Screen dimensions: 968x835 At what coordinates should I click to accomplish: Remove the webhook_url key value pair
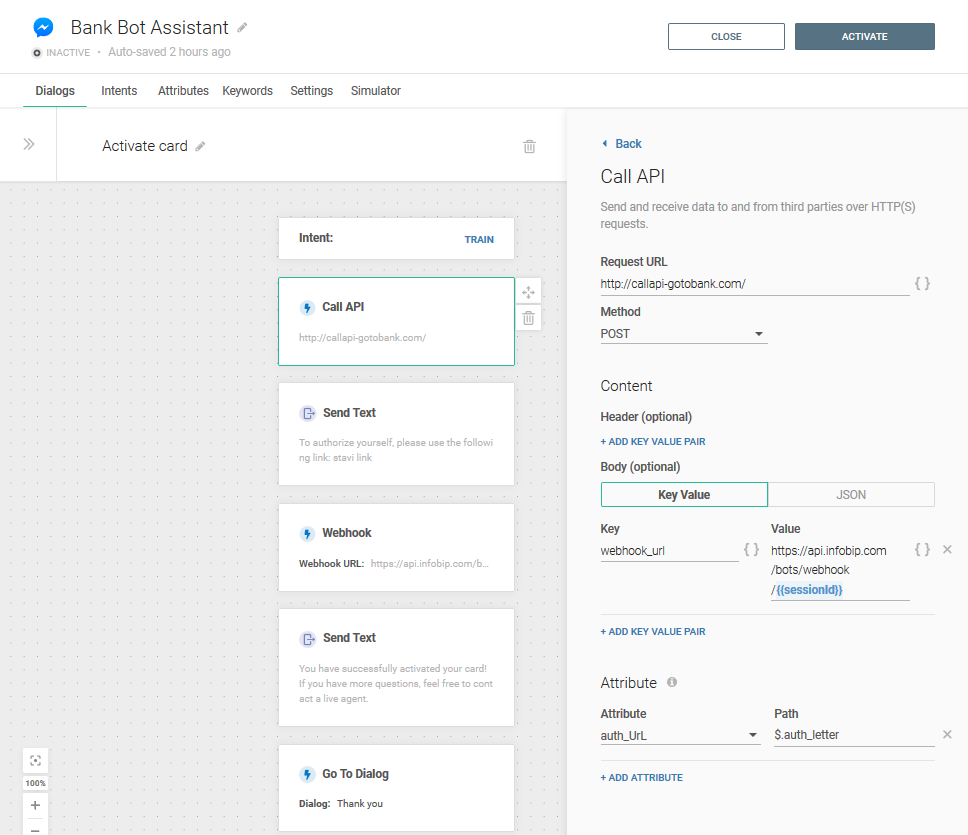pyautogui.click(x=947, y=550)
